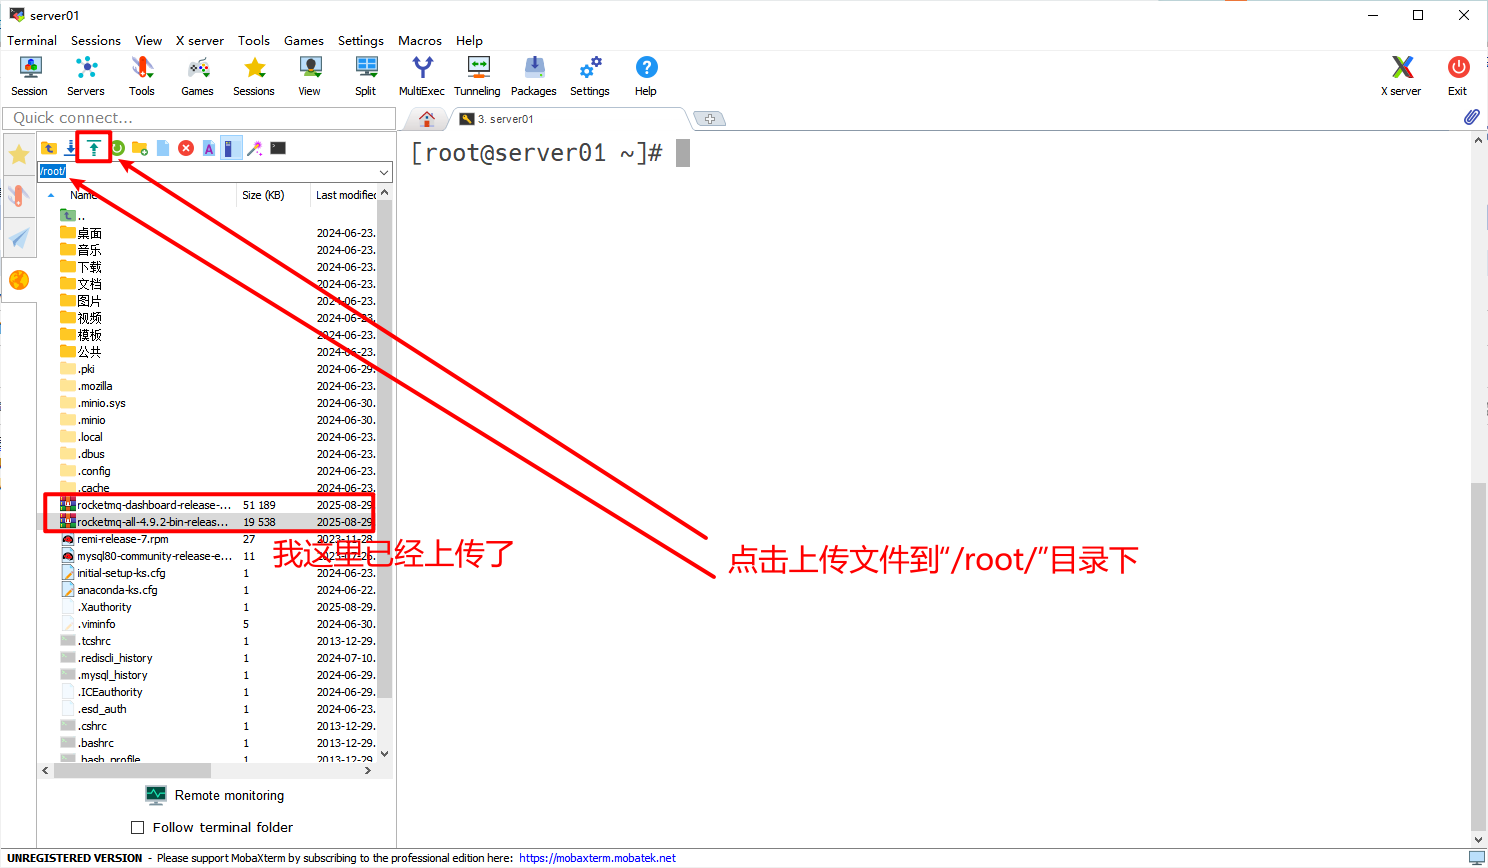Image resolution: width=1488 pixels, height=868 pixels.
Task: Go up via the '..' folder entry
Action: pos(72,216)
